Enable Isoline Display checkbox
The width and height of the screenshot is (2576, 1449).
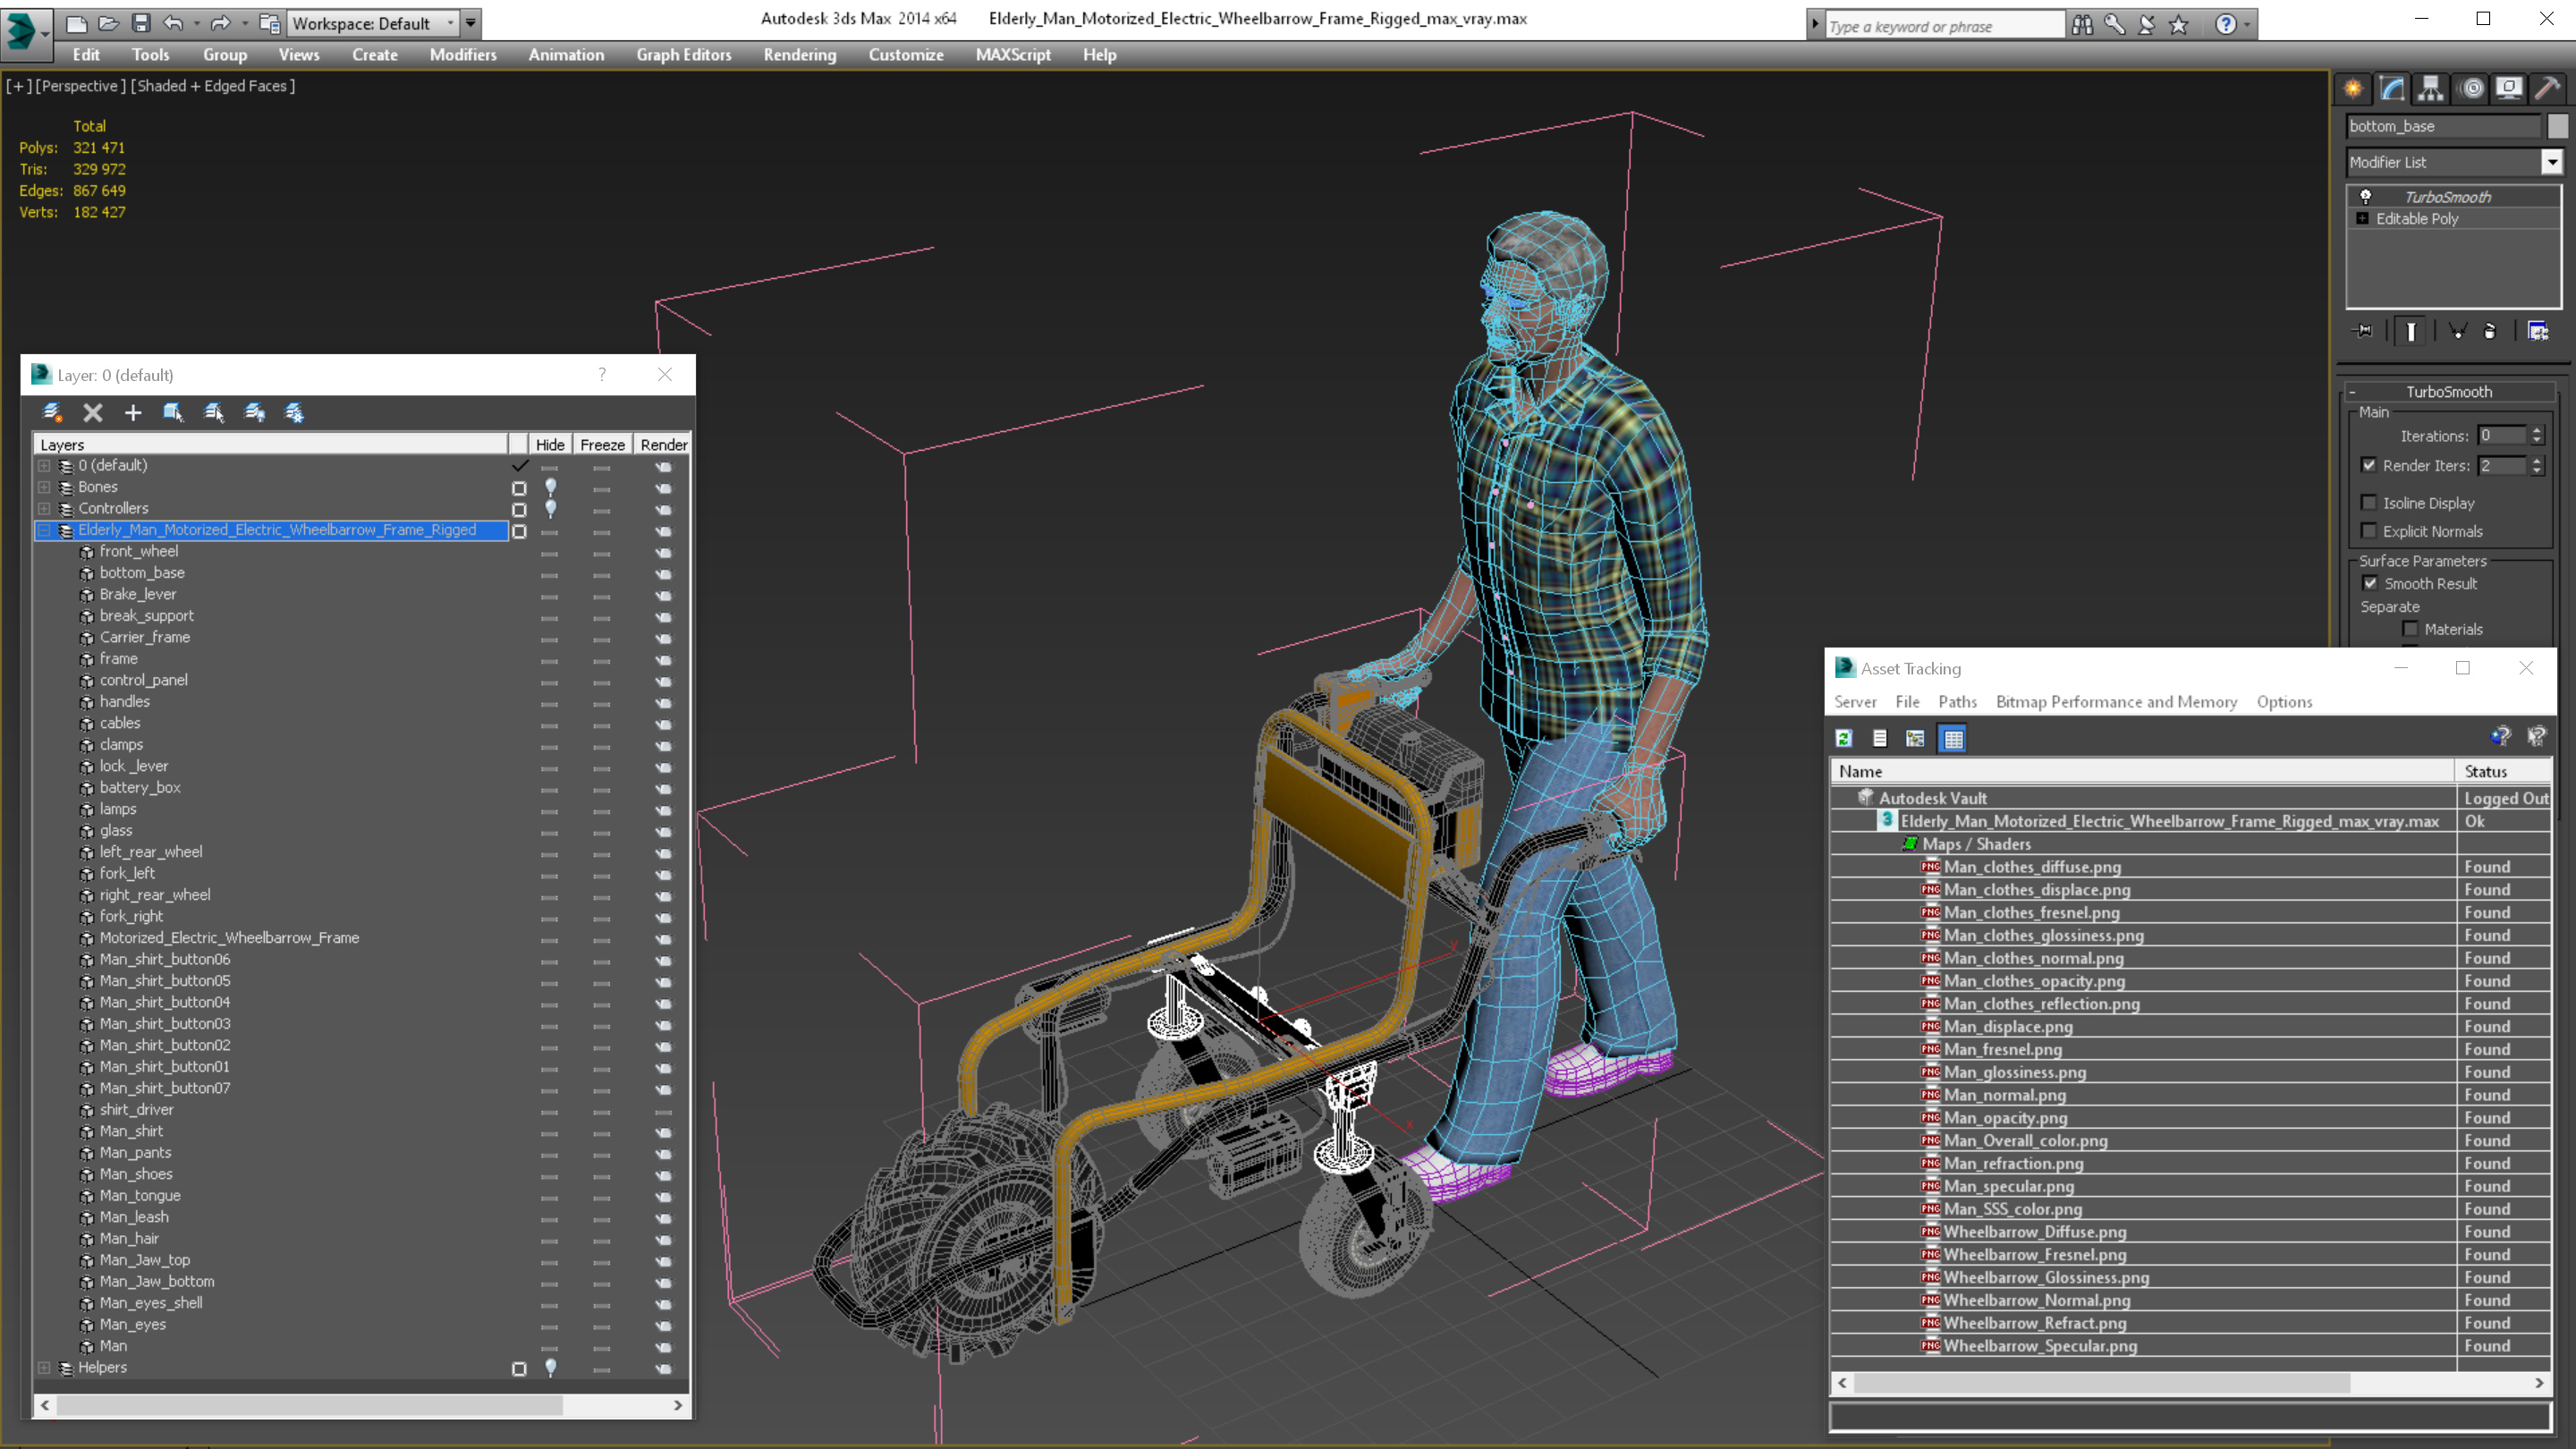tap(2369, 503)
